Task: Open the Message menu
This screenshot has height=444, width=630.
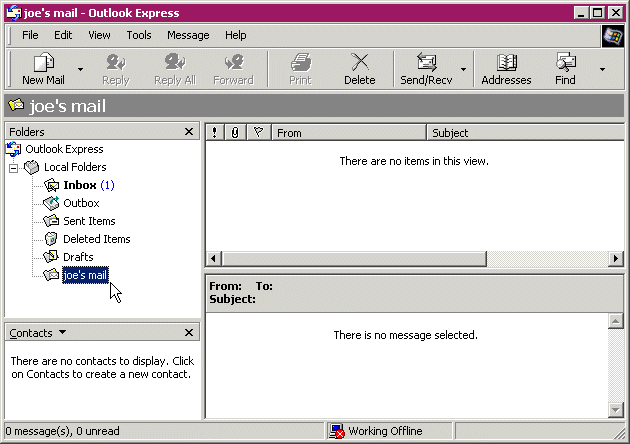Action: [x=188, y=35]
